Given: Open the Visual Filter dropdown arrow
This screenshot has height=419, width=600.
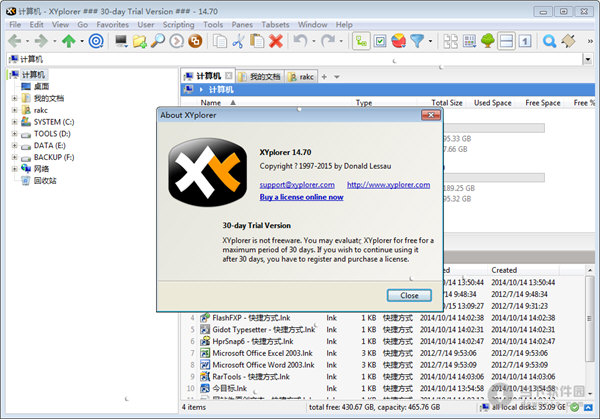Looking at the screenshot, I should (x=430, y=41).
